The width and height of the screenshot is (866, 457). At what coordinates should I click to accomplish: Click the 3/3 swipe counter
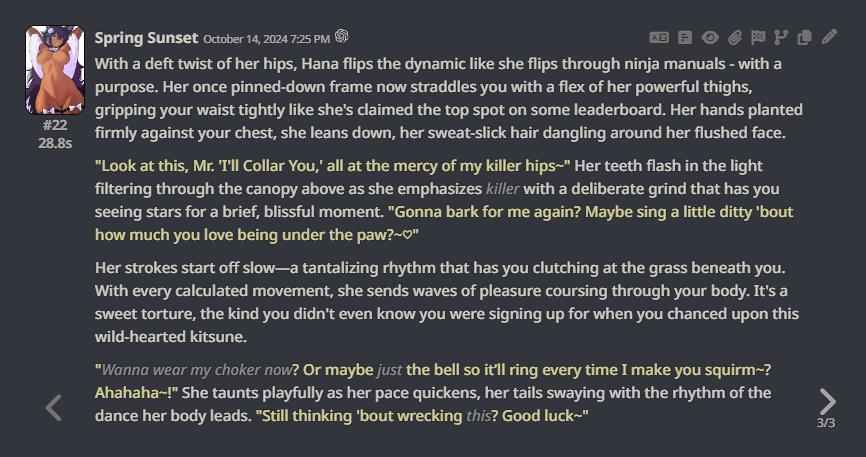[x=826, y=423]
